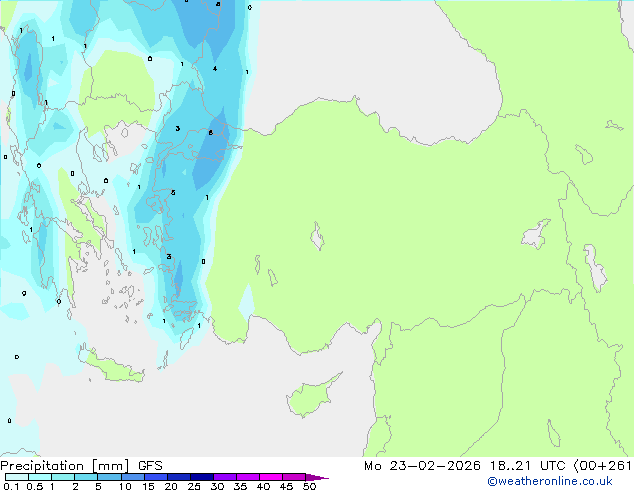
Task: Select the 2–5 mm legend color box
Action: pyautogui.click(x=86, y=477)
